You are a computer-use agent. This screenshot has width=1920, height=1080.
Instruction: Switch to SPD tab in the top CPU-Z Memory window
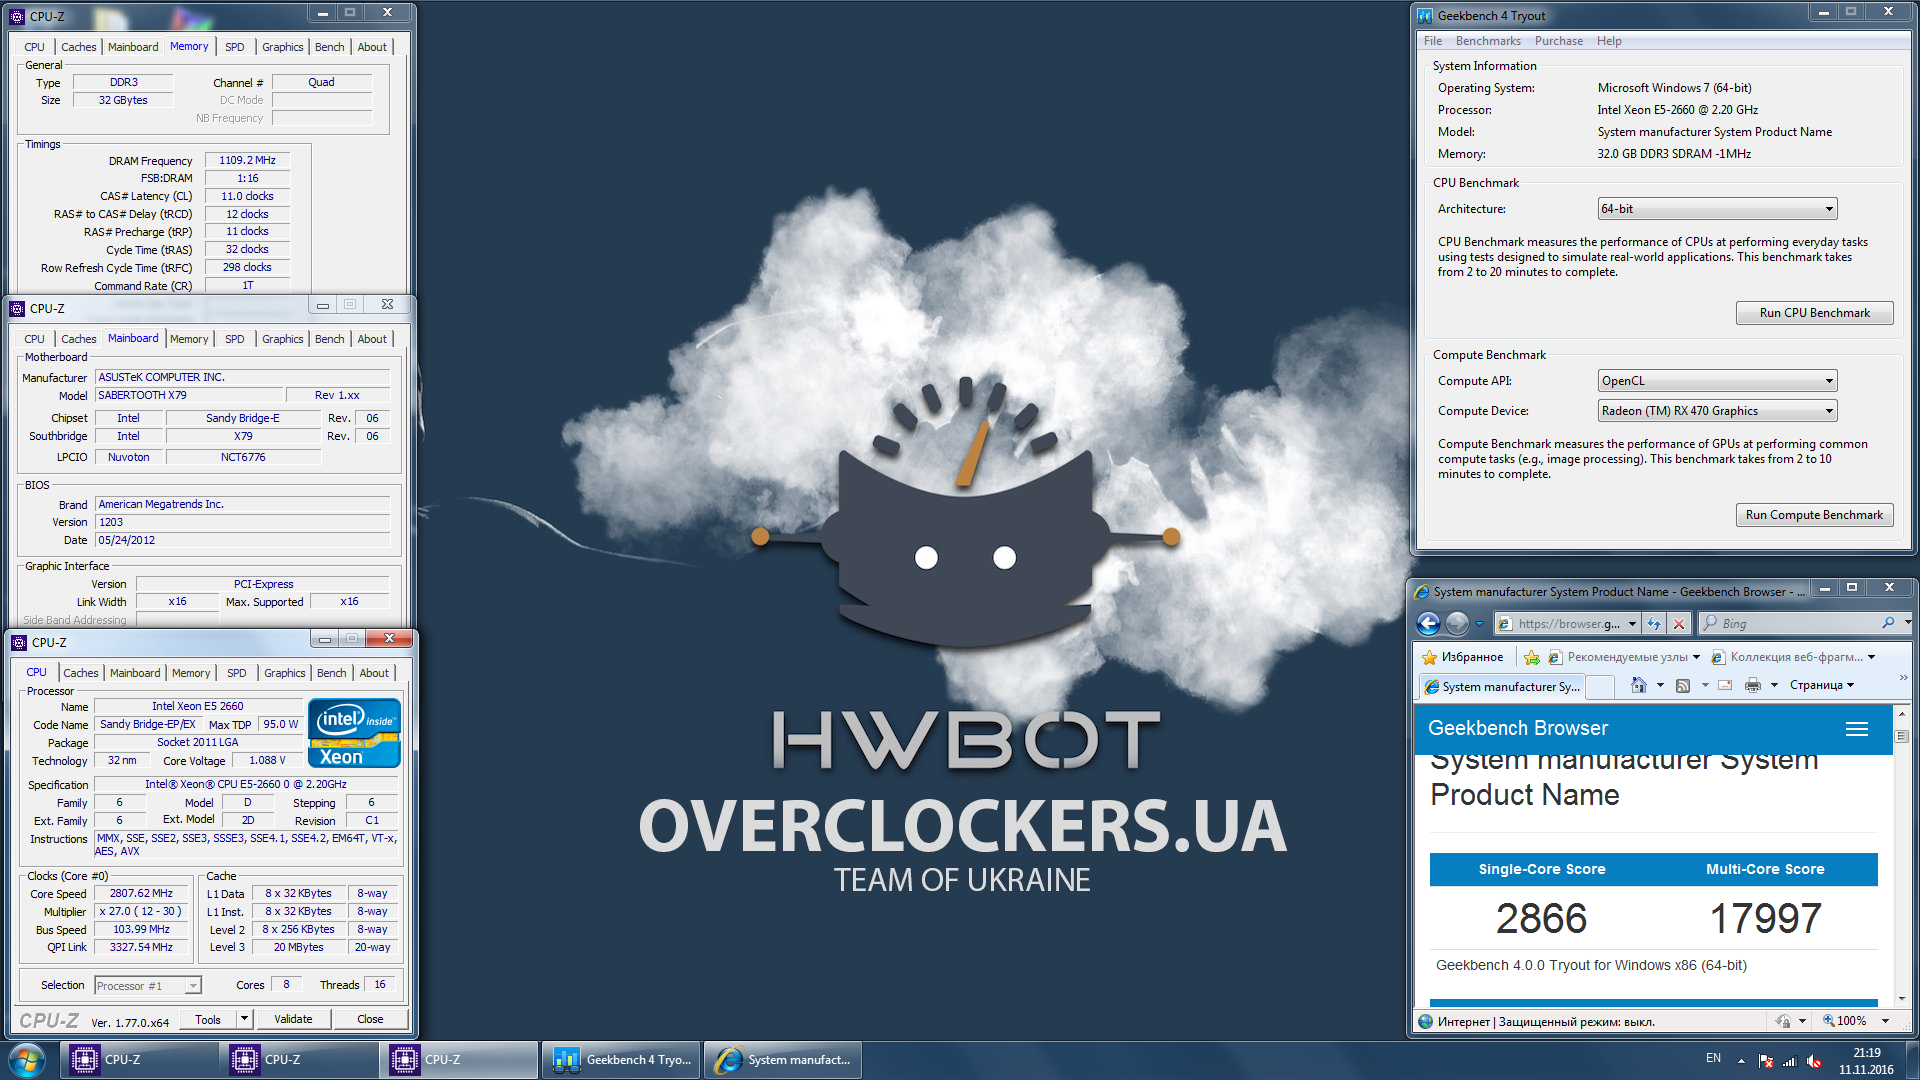click(235, 47)
